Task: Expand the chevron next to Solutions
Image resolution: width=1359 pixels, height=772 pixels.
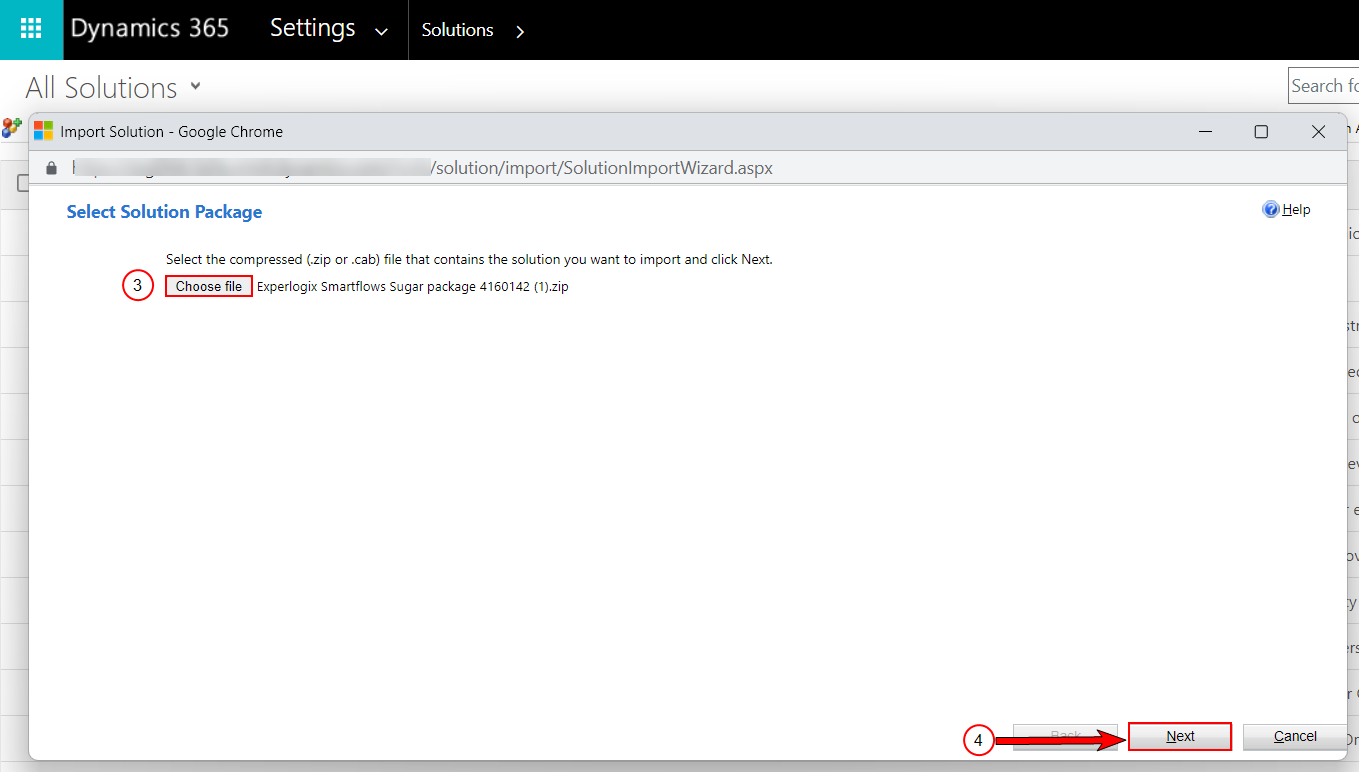Action: (x=519, y=32)
